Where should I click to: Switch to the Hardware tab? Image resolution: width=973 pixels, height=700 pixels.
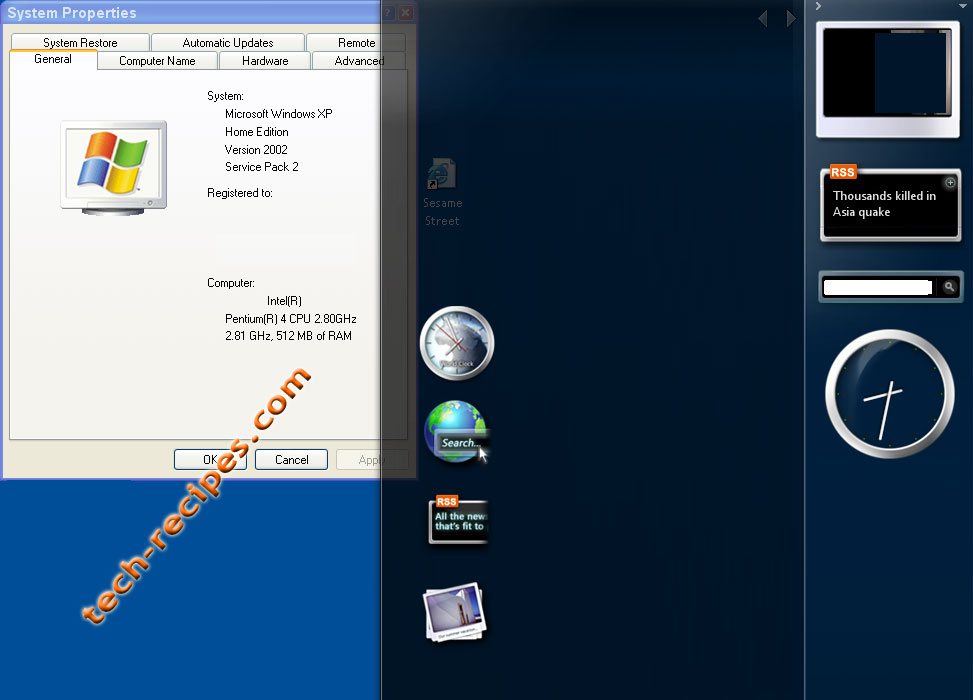click(x=265, y=61)
